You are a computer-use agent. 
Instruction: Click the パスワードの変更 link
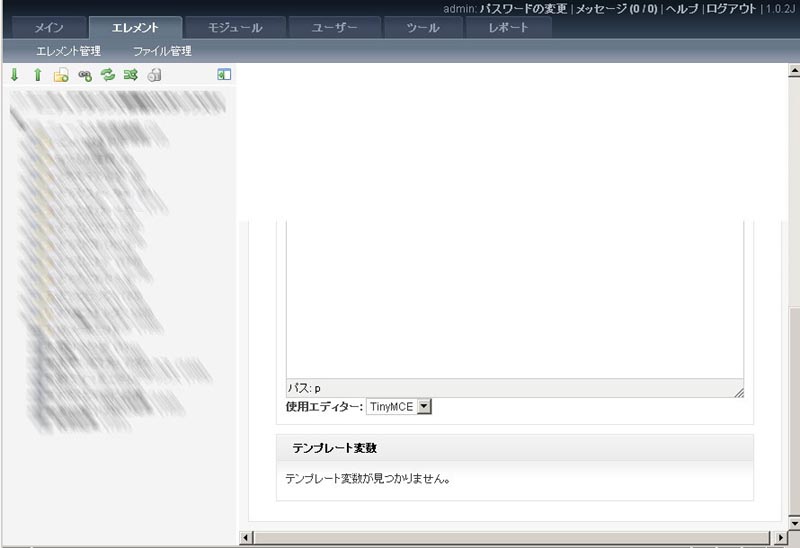point(523,8)
